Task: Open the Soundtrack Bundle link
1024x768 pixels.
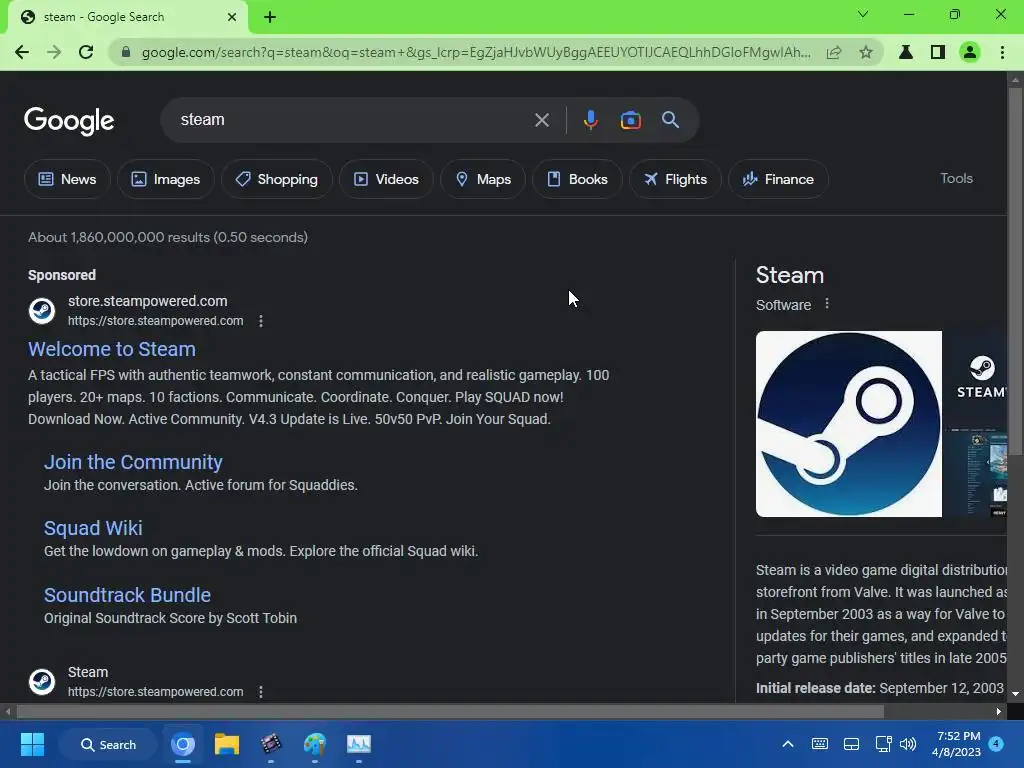Action: [127, 596]
